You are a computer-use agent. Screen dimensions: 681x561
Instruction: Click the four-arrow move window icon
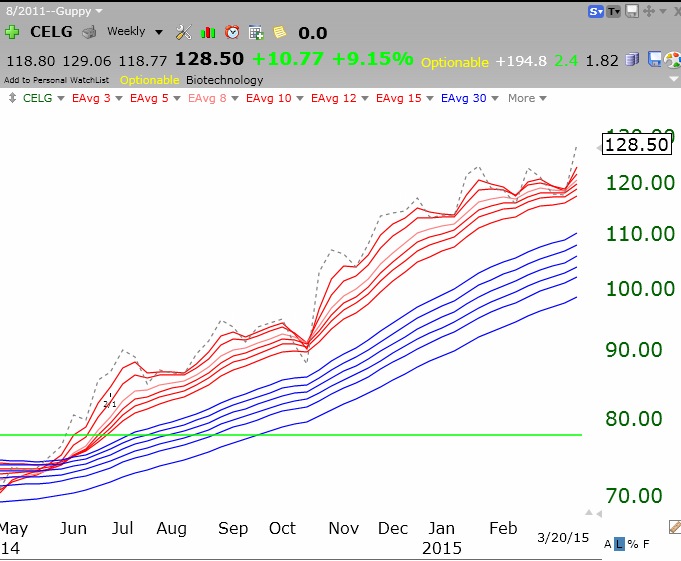[x=649, y=11]
